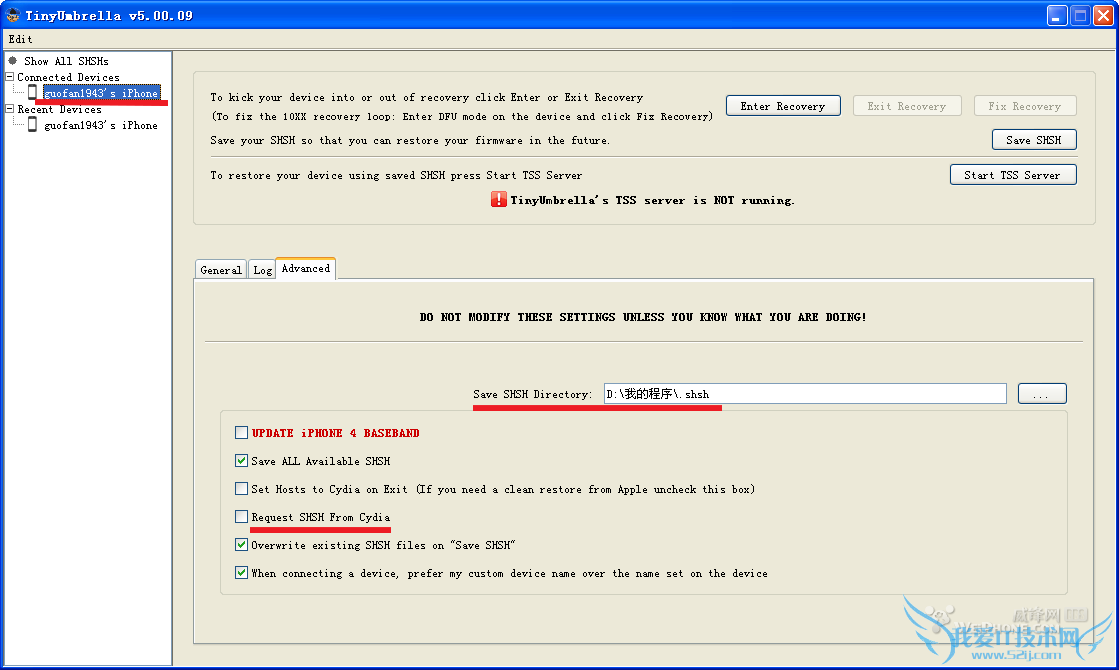Screen dimensions: 1119x670
Task: Click the Exit Recovery button
Action: (x=907, y=106)
